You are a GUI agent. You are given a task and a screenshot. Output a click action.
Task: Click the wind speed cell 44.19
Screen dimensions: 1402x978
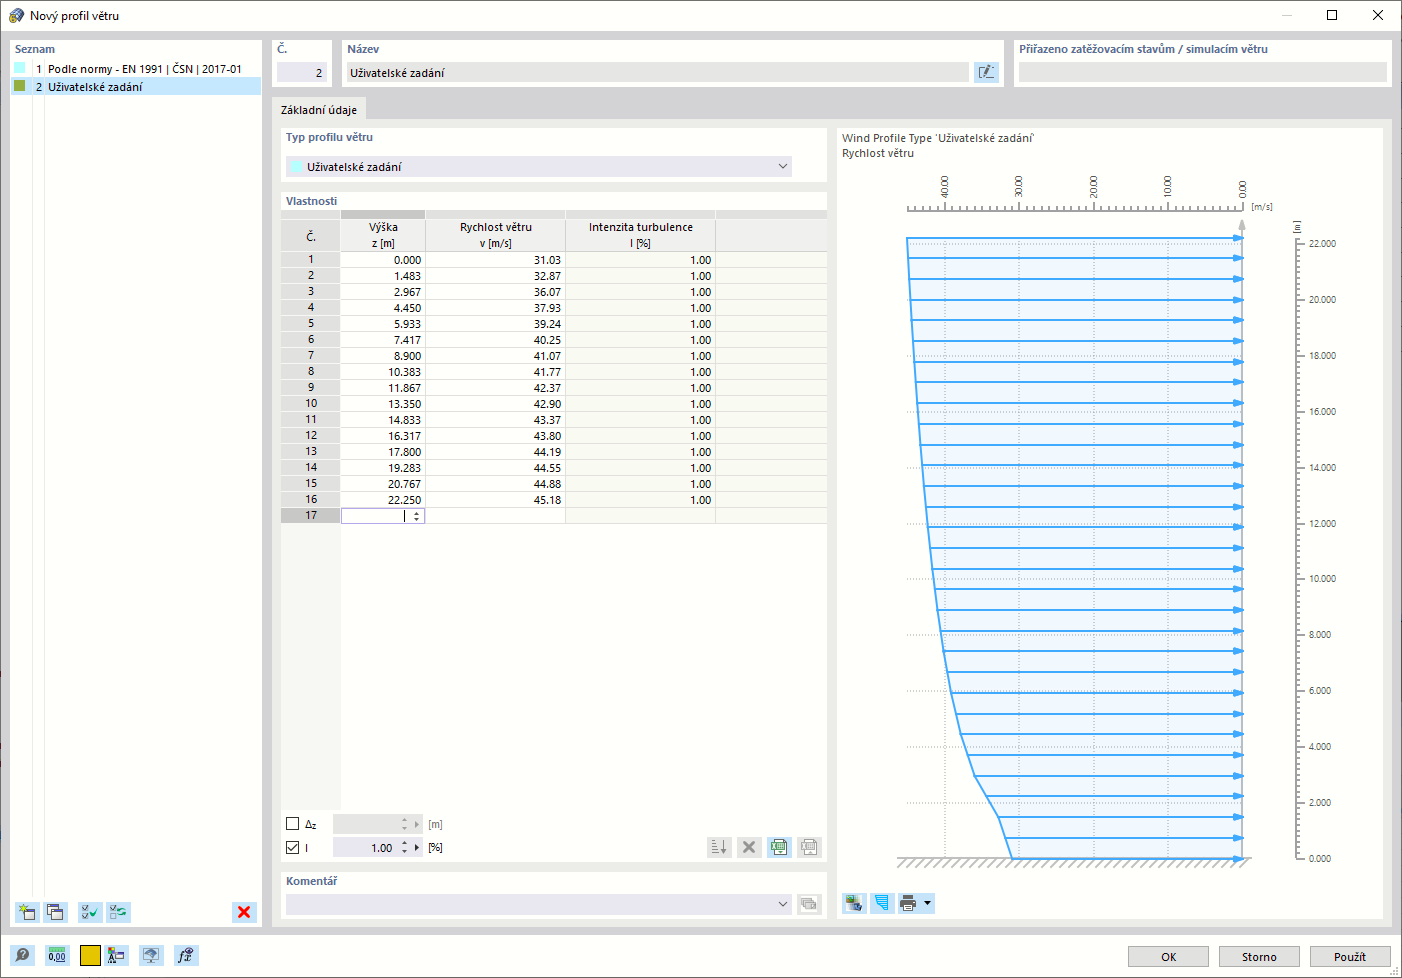click(x=495, y=452)
